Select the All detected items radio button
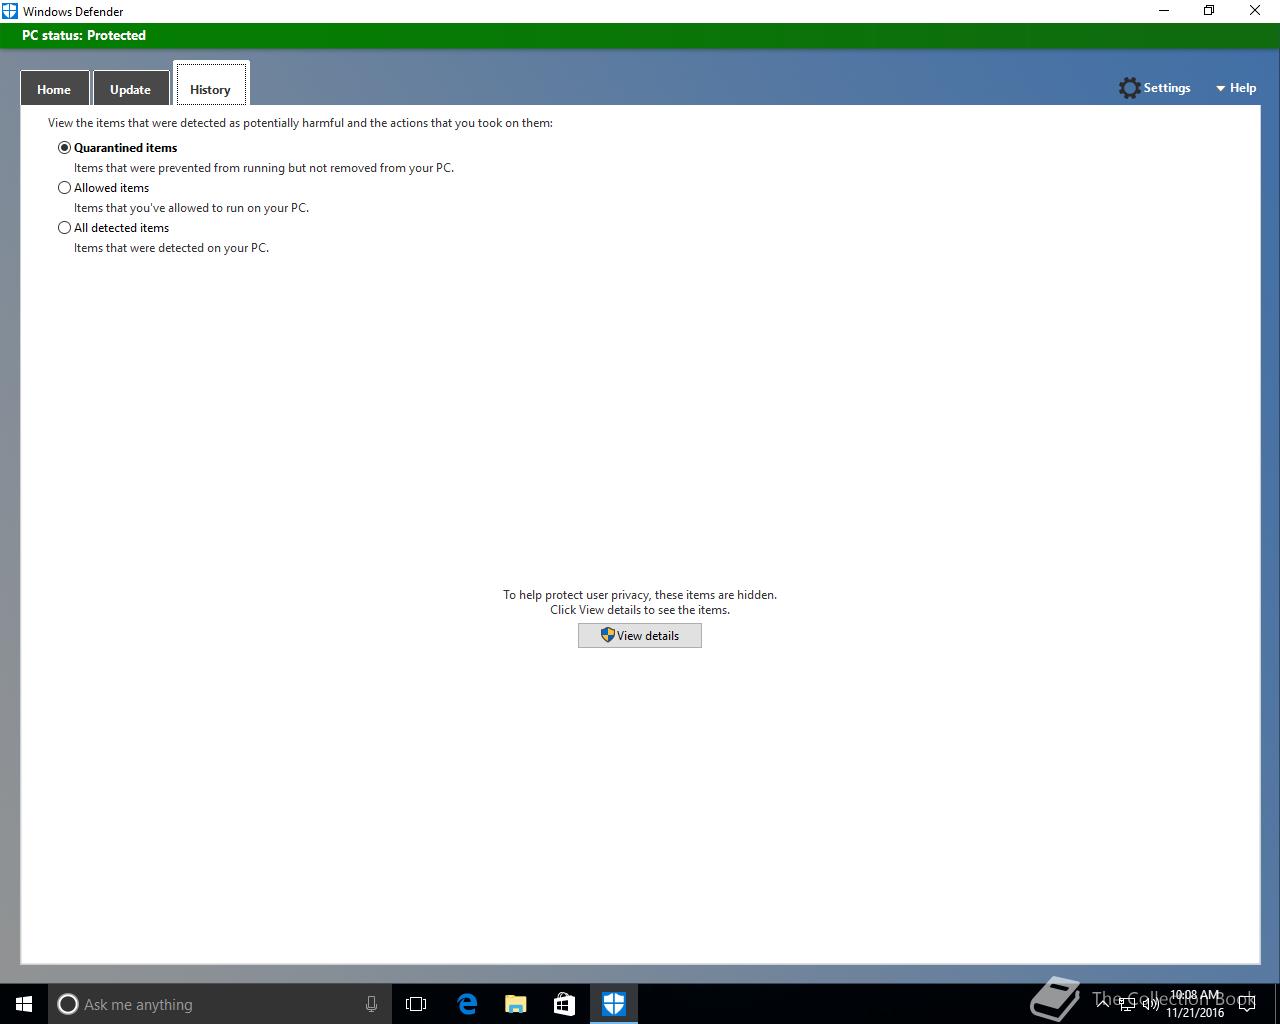 coord(65,227)
